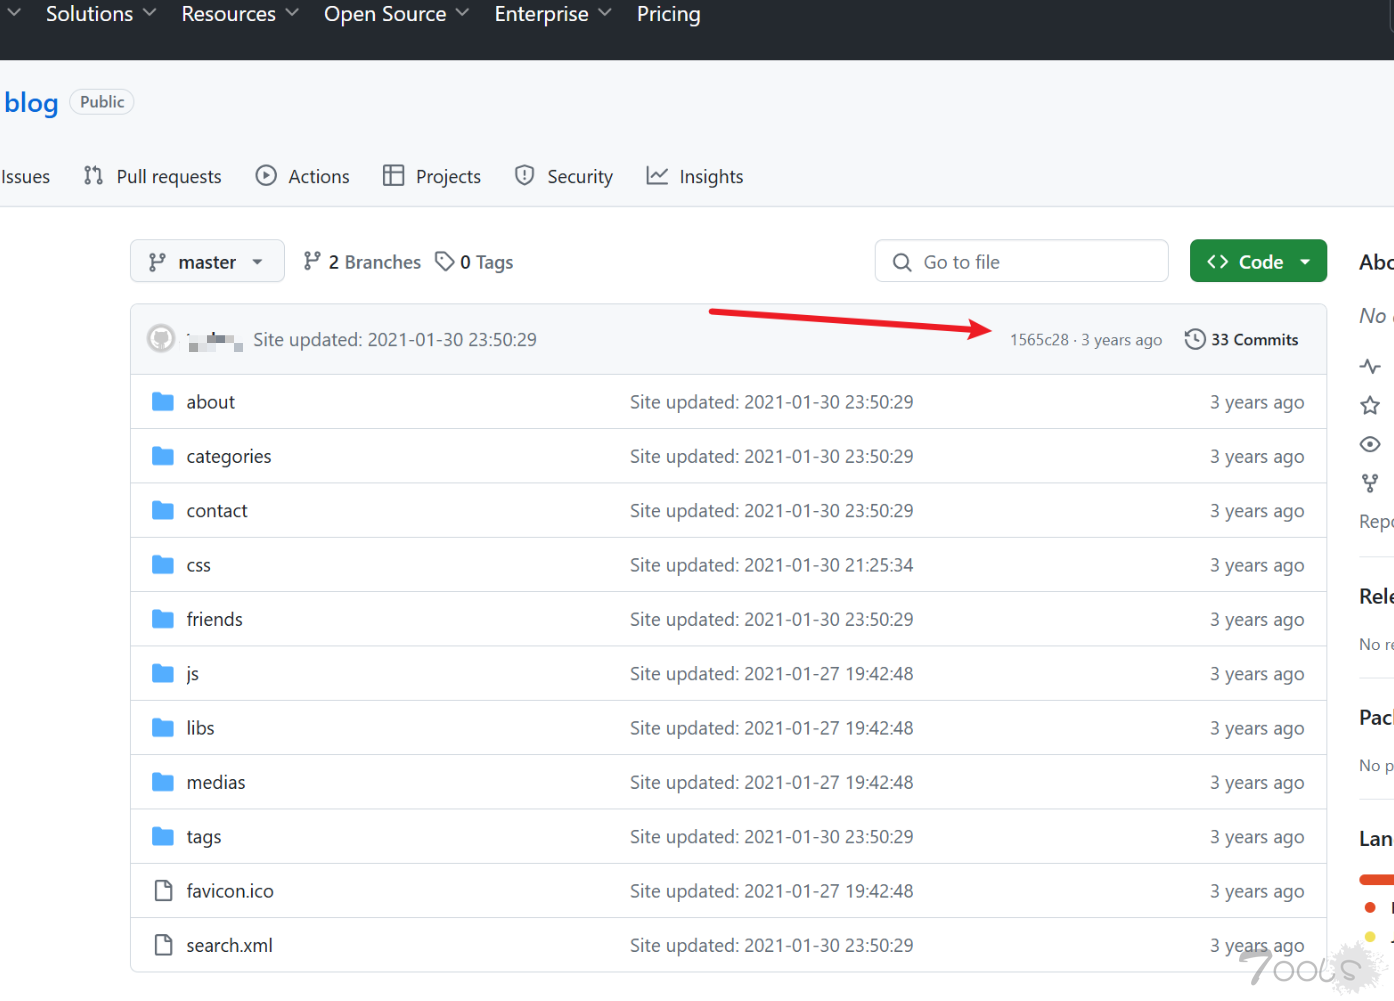
Task: Click the js folder icon
Action: [163, 673]
